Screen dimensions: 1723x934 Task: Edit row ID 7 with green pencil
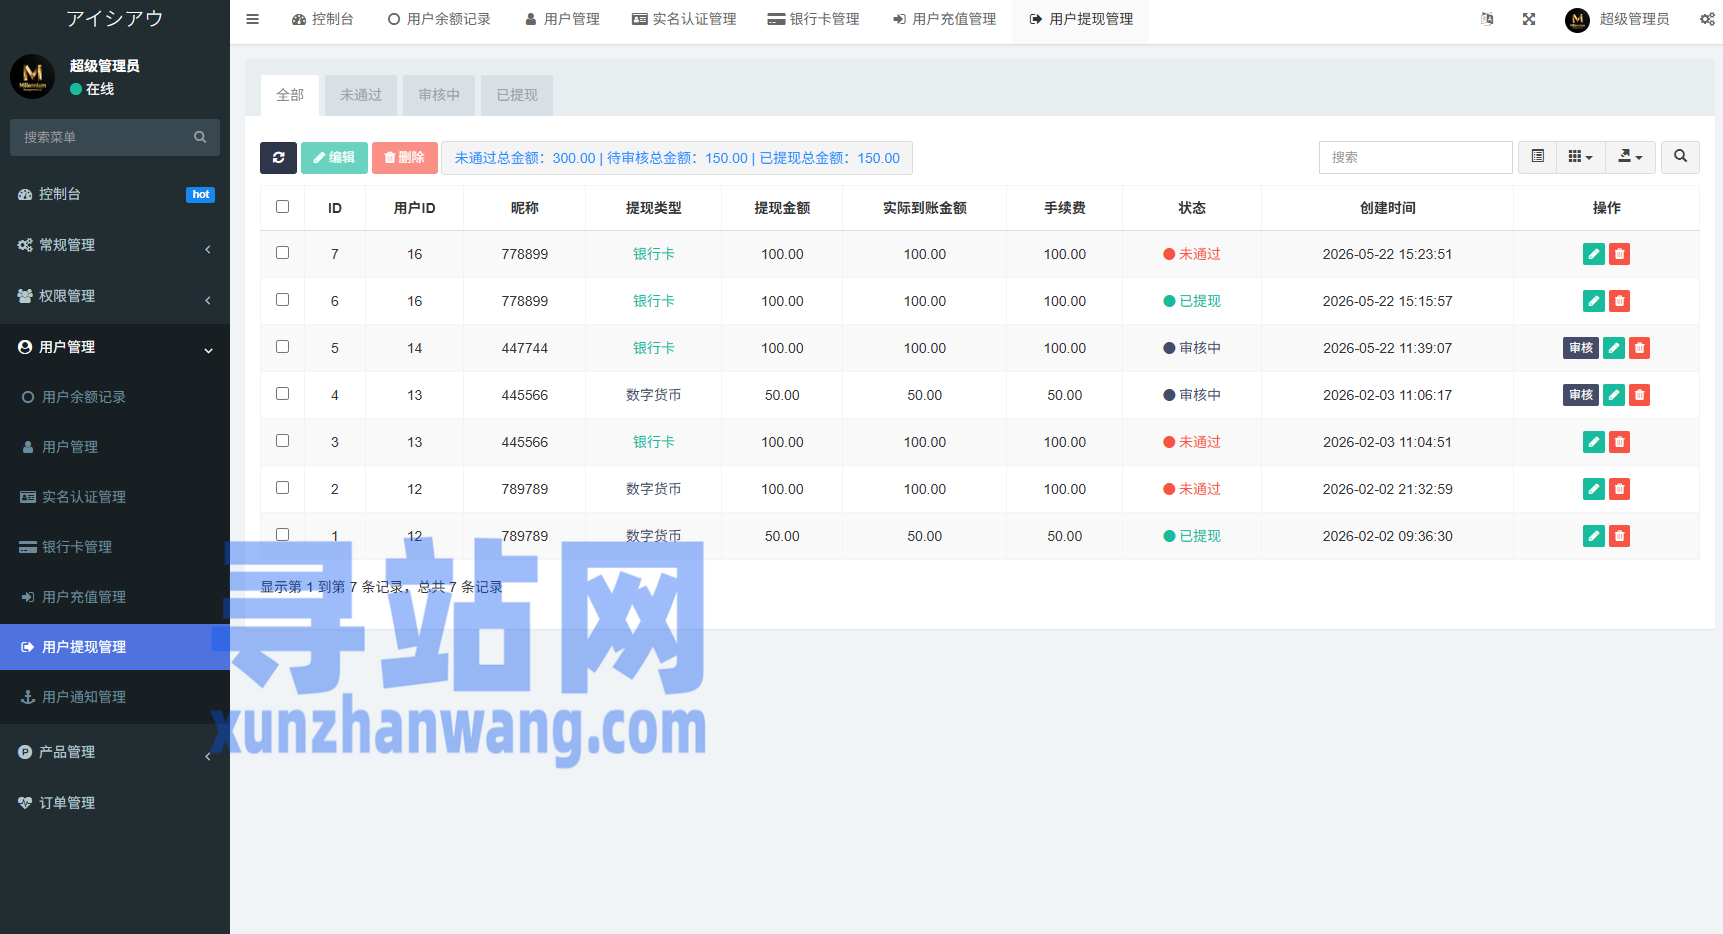1594,254
